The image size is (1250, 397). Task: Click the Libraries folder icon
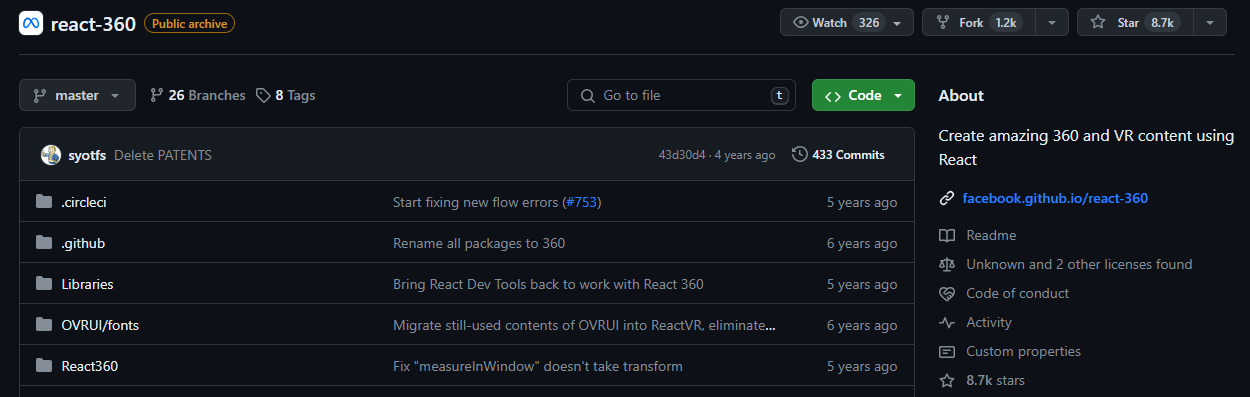(x=44, y=284)
